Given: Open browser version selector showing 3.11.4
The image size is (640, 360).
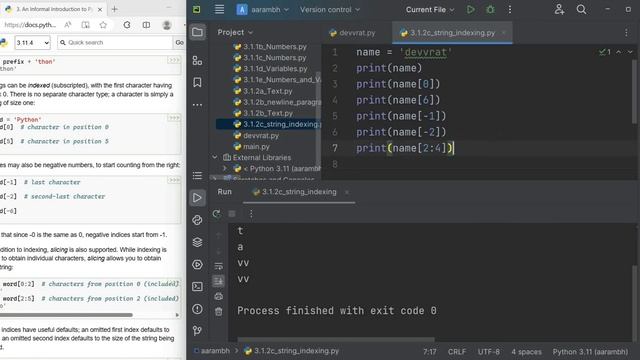Looking at the screenshot, I should coord(32,42).
